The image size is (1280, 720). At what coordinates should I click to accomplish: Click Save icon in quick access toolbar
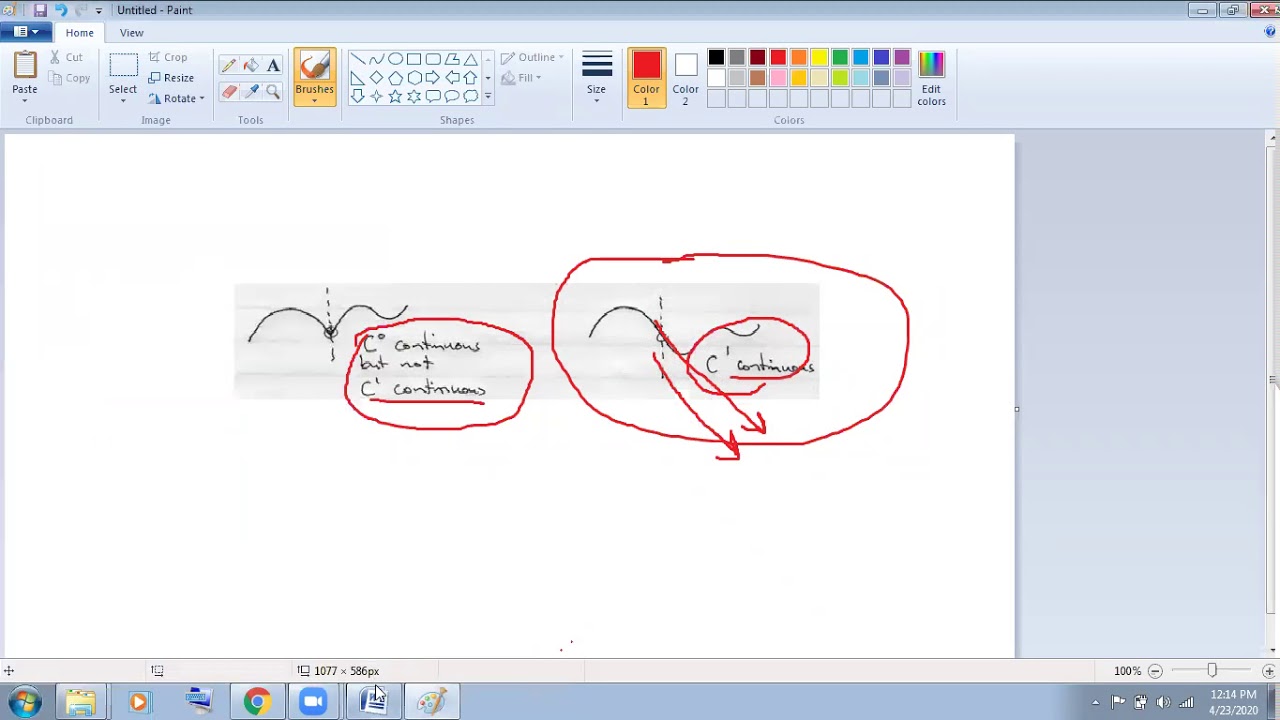tap(40, 10)
